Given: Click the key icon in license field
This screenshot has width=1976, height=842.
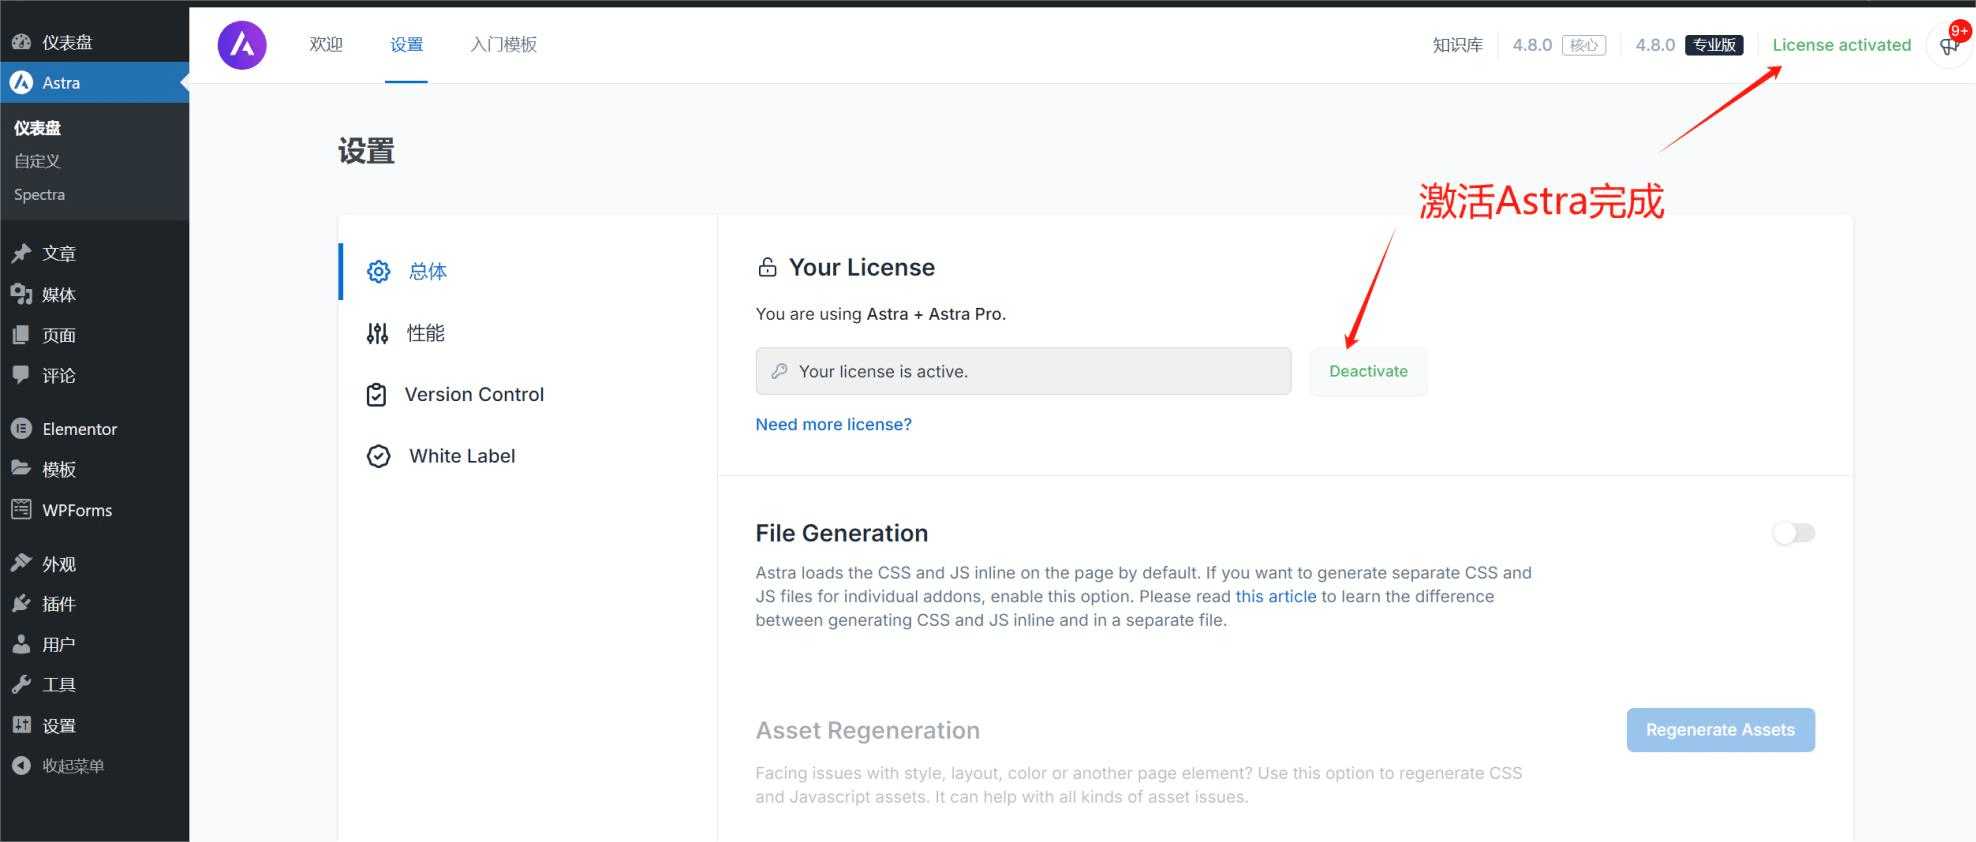Looking at the screenshot, I should (x=779, y=371).
